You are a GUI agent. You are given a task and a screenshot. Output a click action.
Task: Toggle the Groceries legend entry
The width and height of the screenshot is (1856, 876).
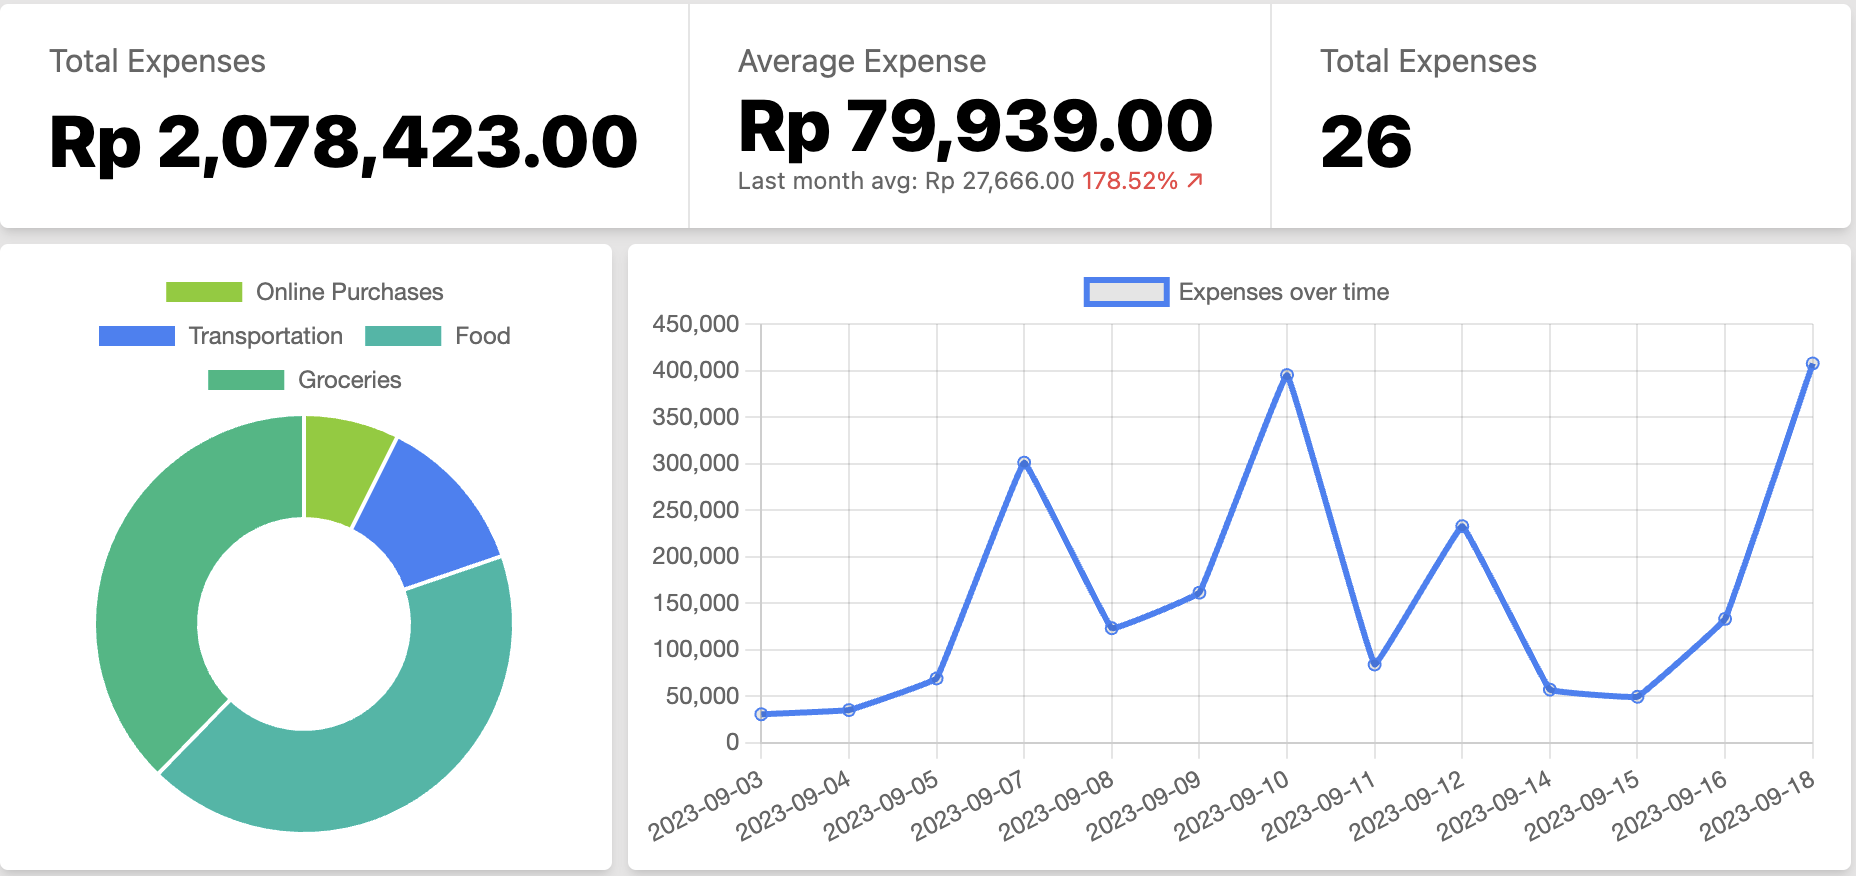coord(304,380)
